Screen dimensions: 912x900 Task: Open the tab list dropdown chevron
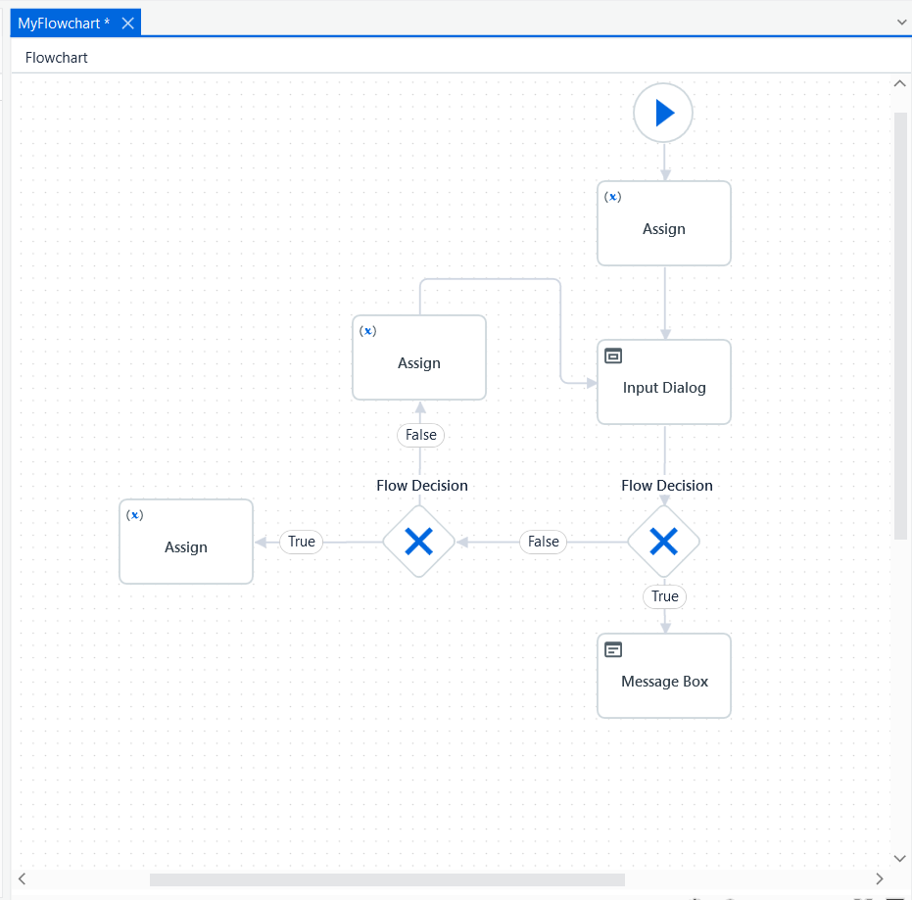902,22
